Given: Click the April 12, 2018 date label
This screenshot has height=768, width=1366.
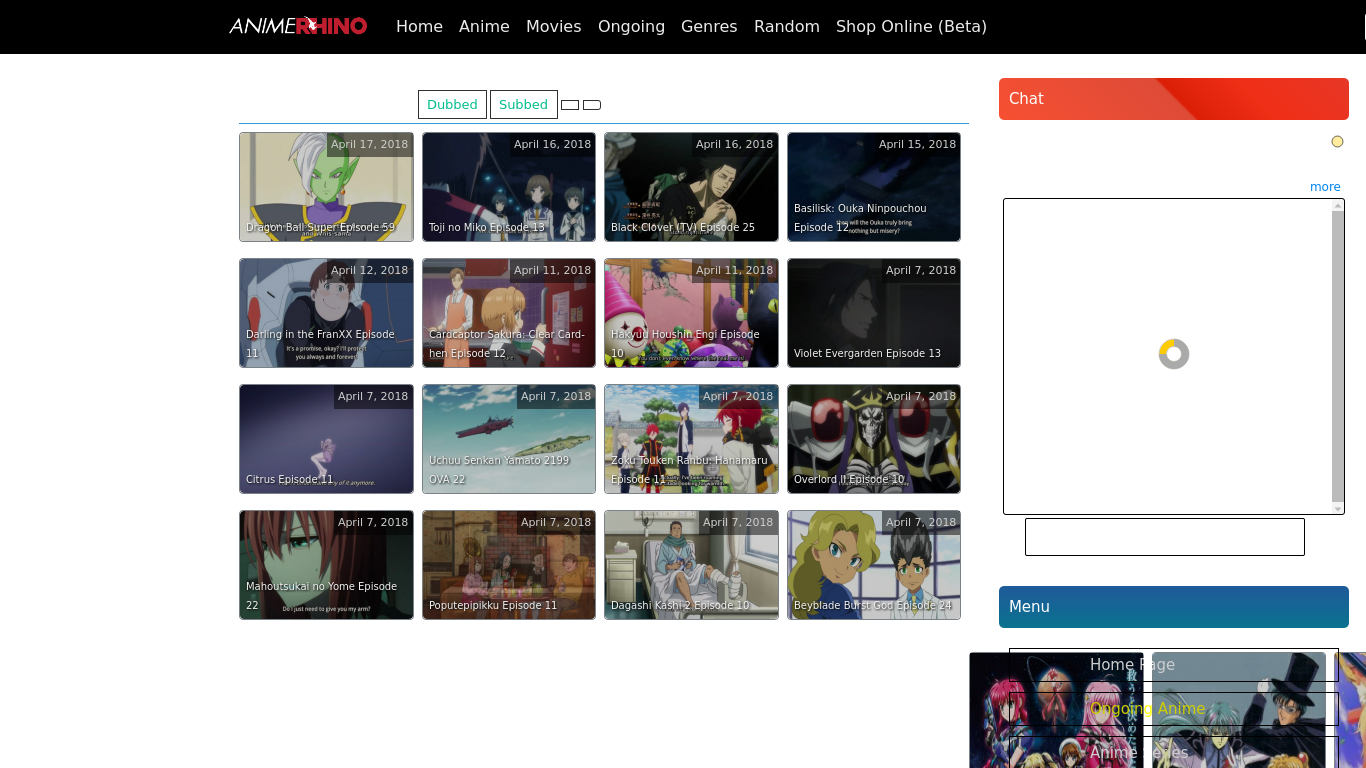Looking at the screenshot, I should coord(370,270).
